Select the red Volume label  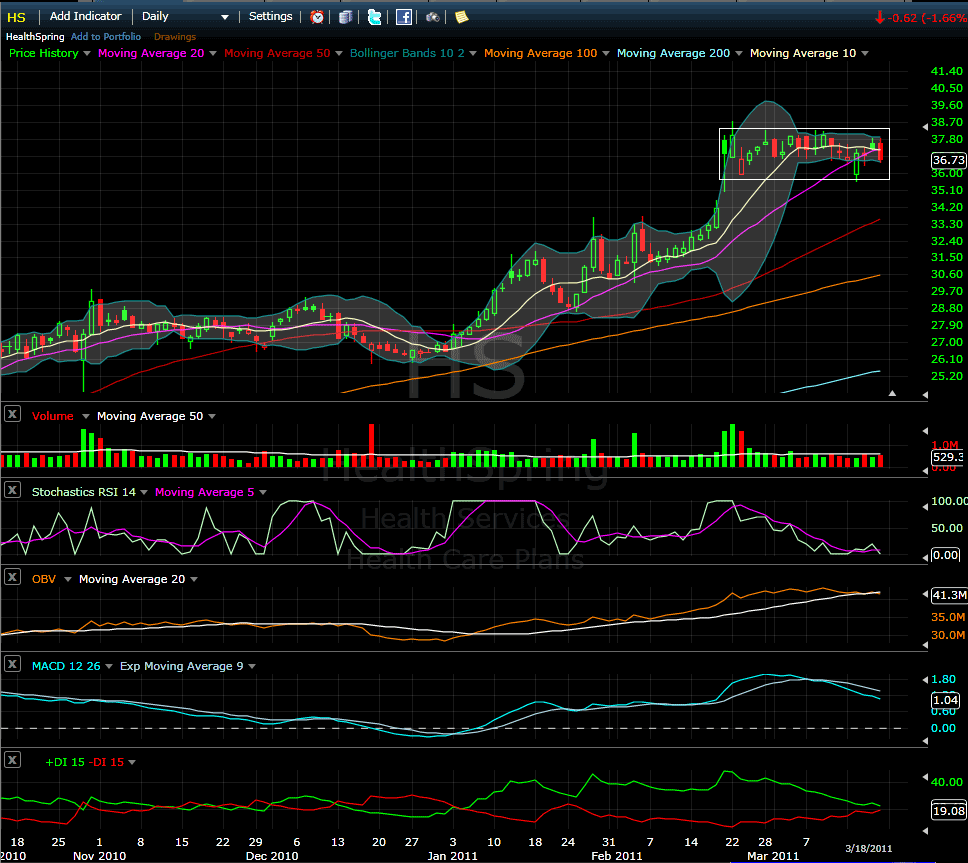click(x=52, y=416)
